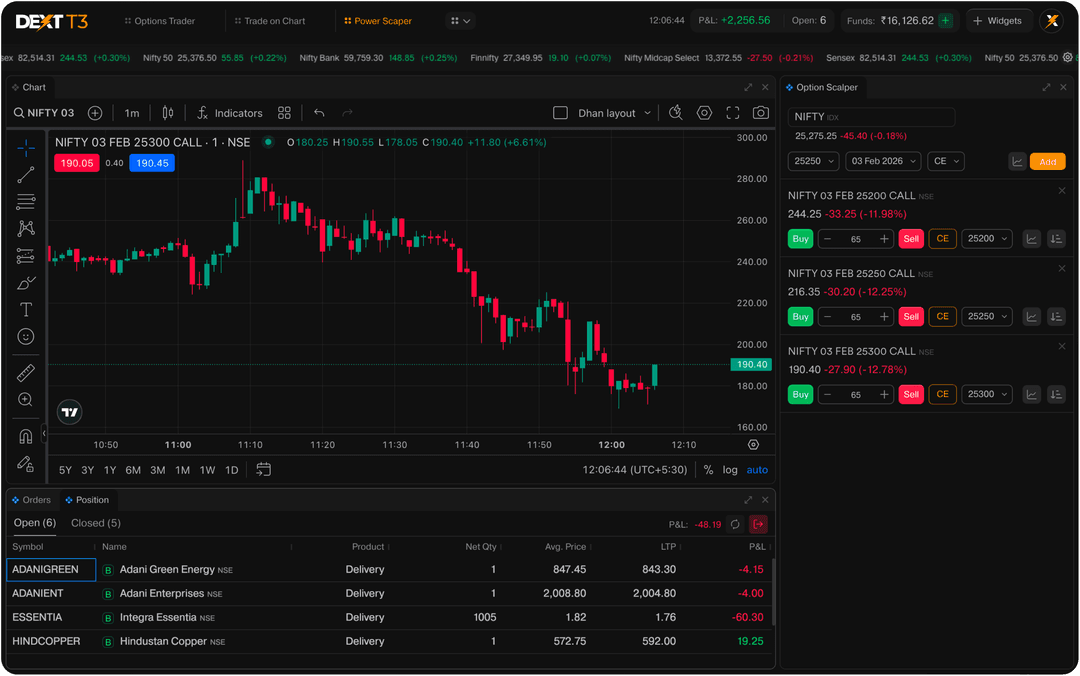Toggle the magnet snap mode

click(x=26, y=435)
